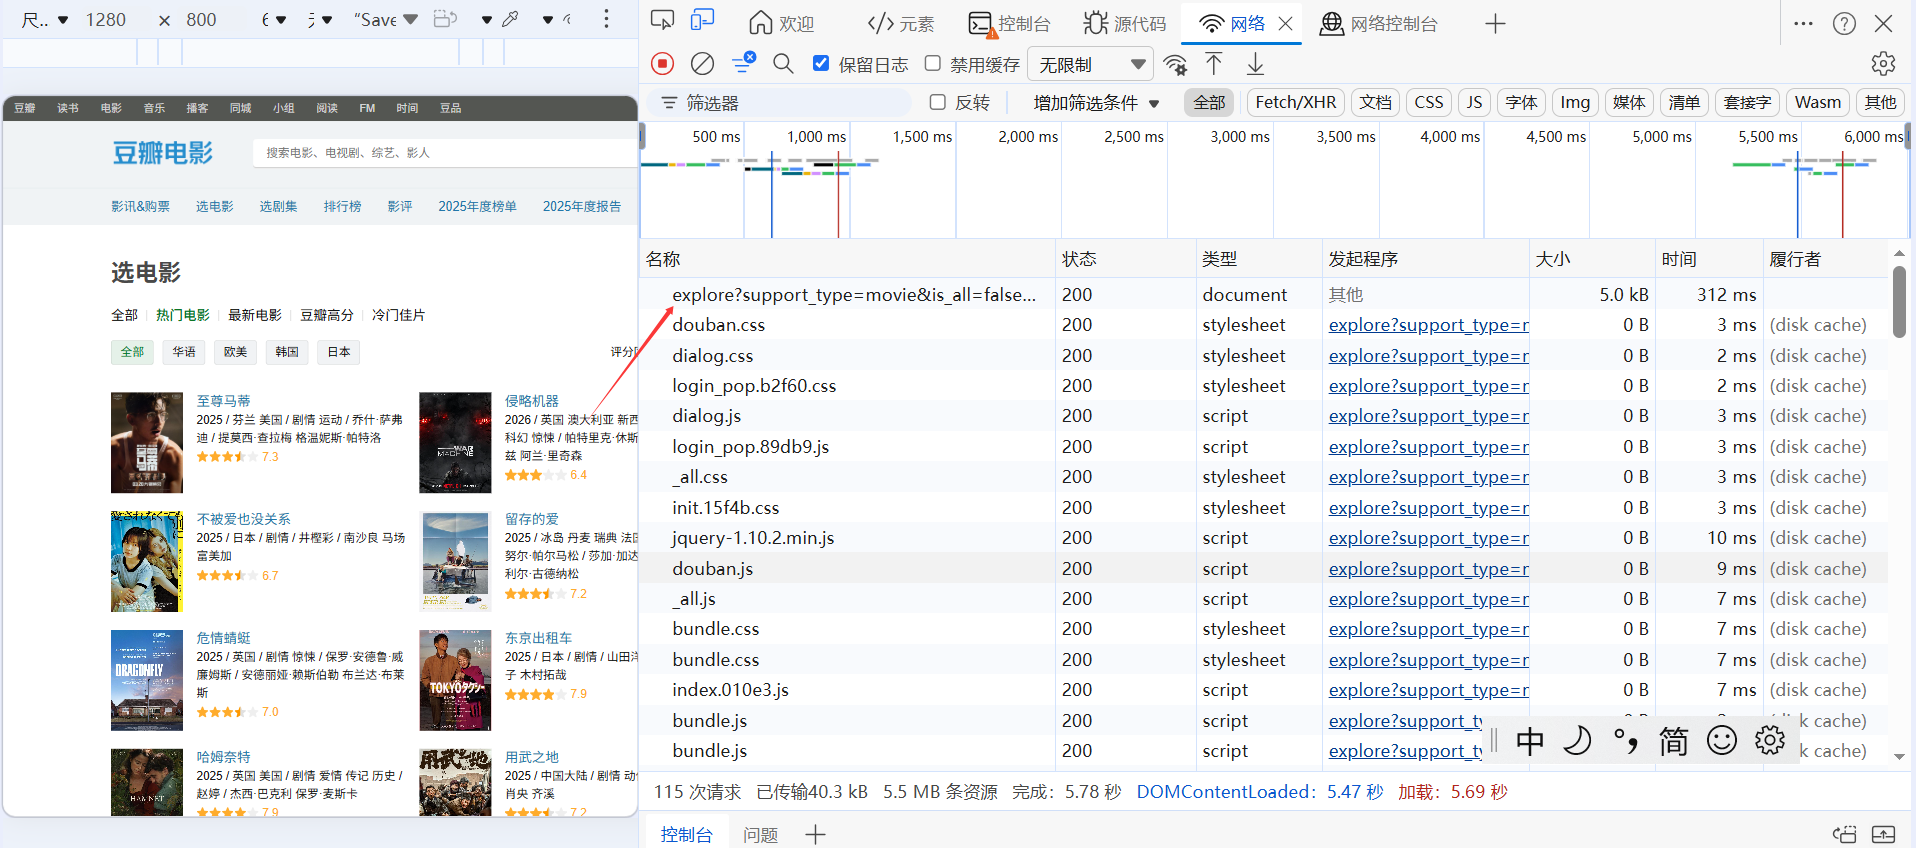Collapse the bottom drawer icon
Viewport: 1916px width, 848px height.
(1883, 835)
